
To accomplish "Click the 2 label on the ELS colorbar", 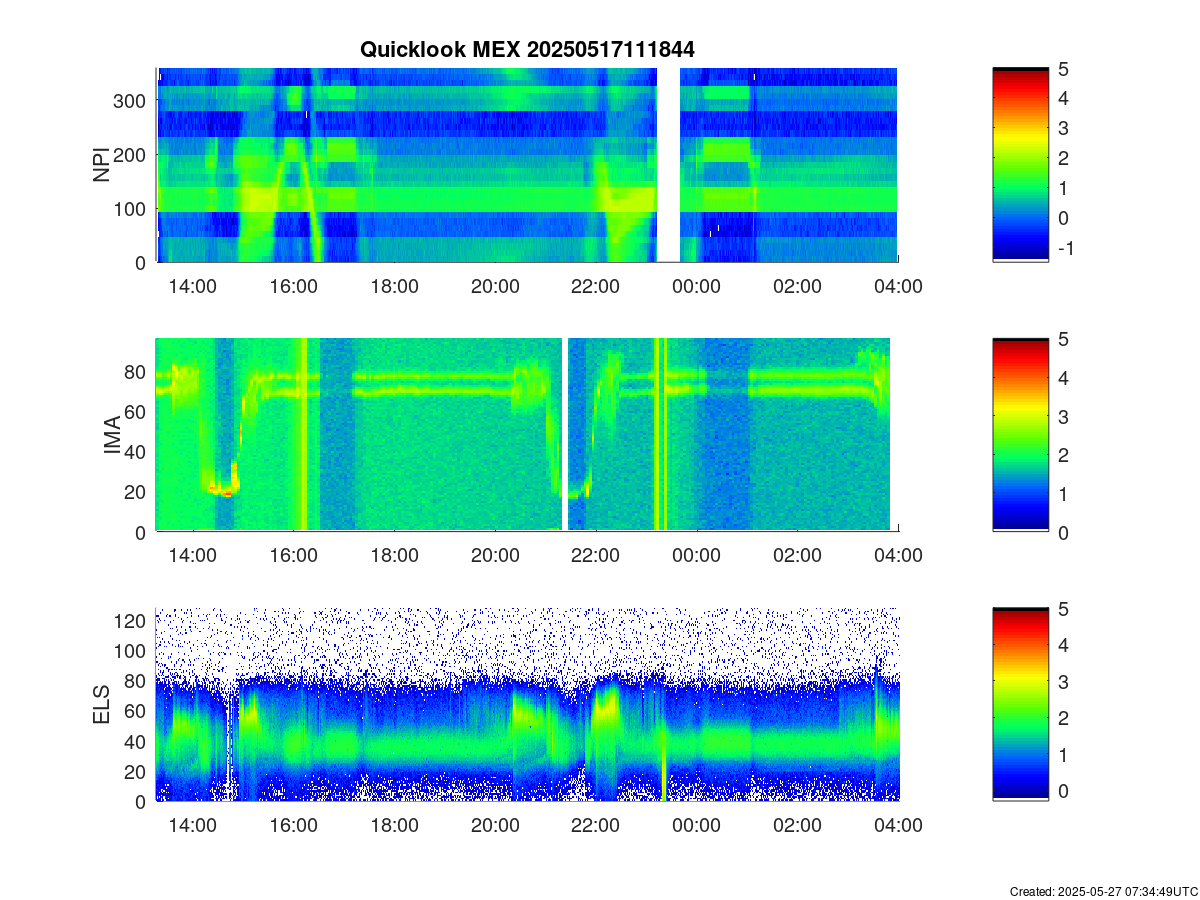I will [1062, 718].
